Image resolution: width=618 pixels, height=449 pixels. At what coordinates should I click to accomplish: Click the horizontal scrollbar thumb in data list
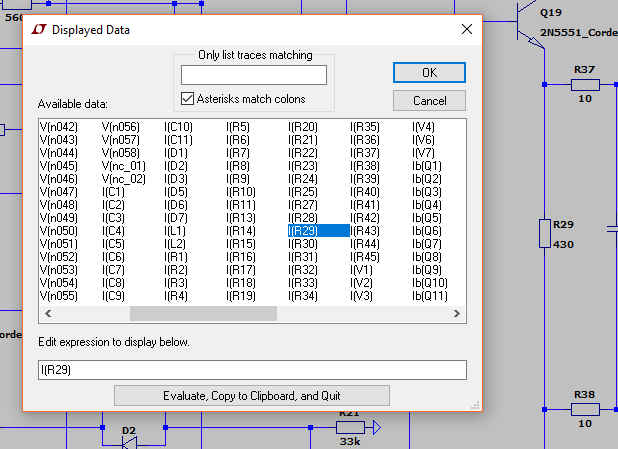(203, 314)
